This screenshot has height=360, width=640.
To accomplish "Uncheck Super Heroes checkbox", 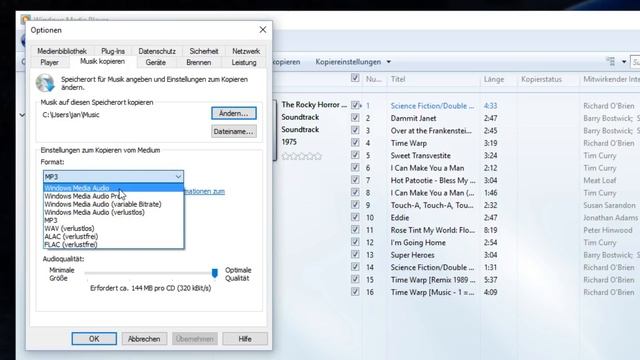I will (355, 255).
